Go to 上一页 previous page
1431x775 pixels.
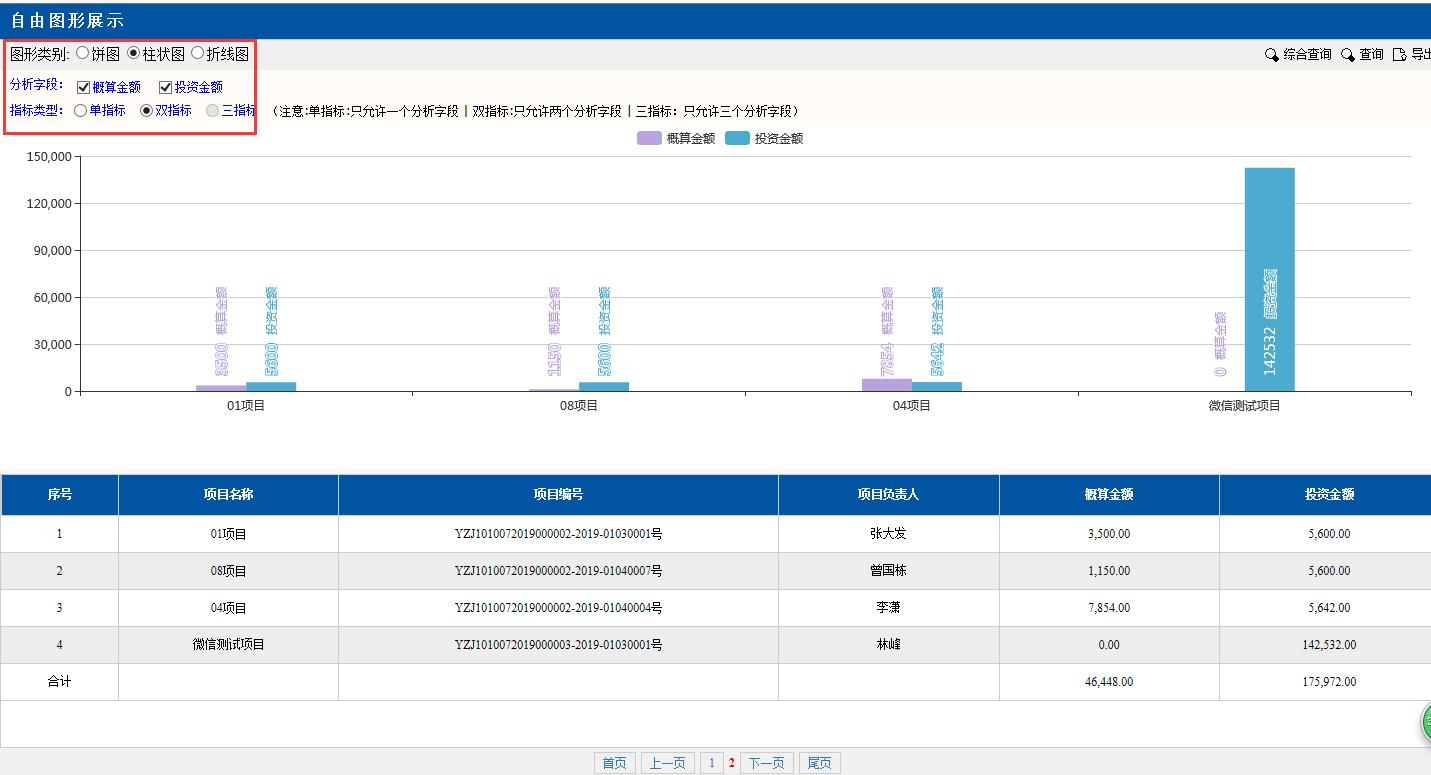tap(667, 763)
